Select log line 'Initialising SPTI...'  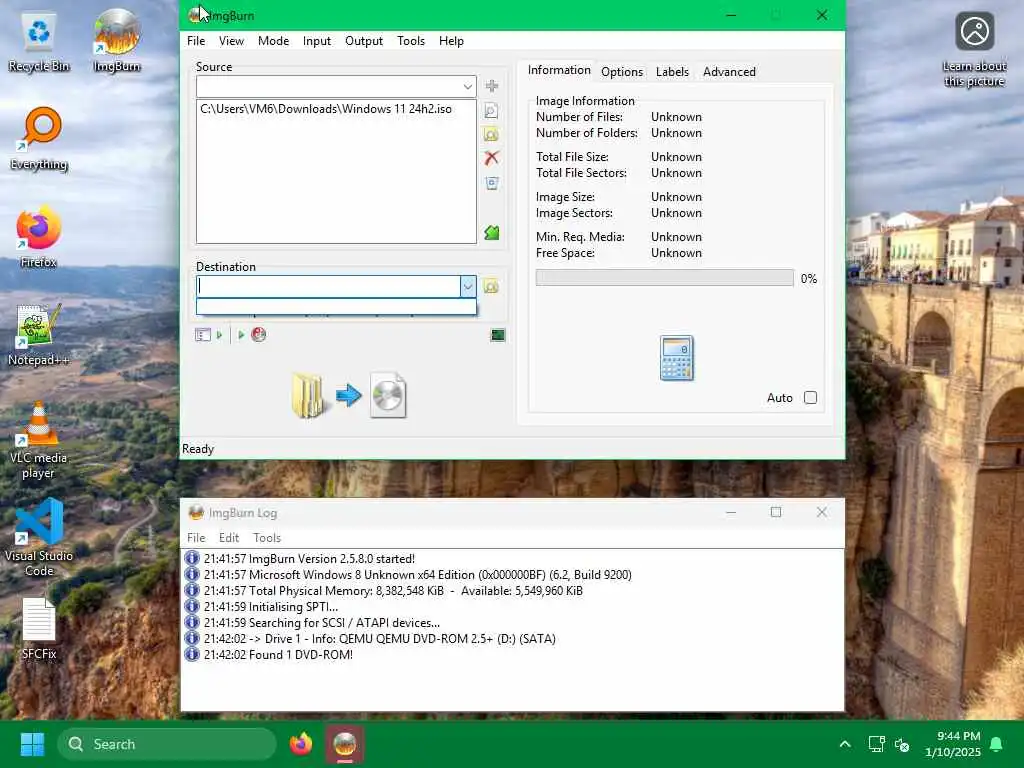pos(270,607)
